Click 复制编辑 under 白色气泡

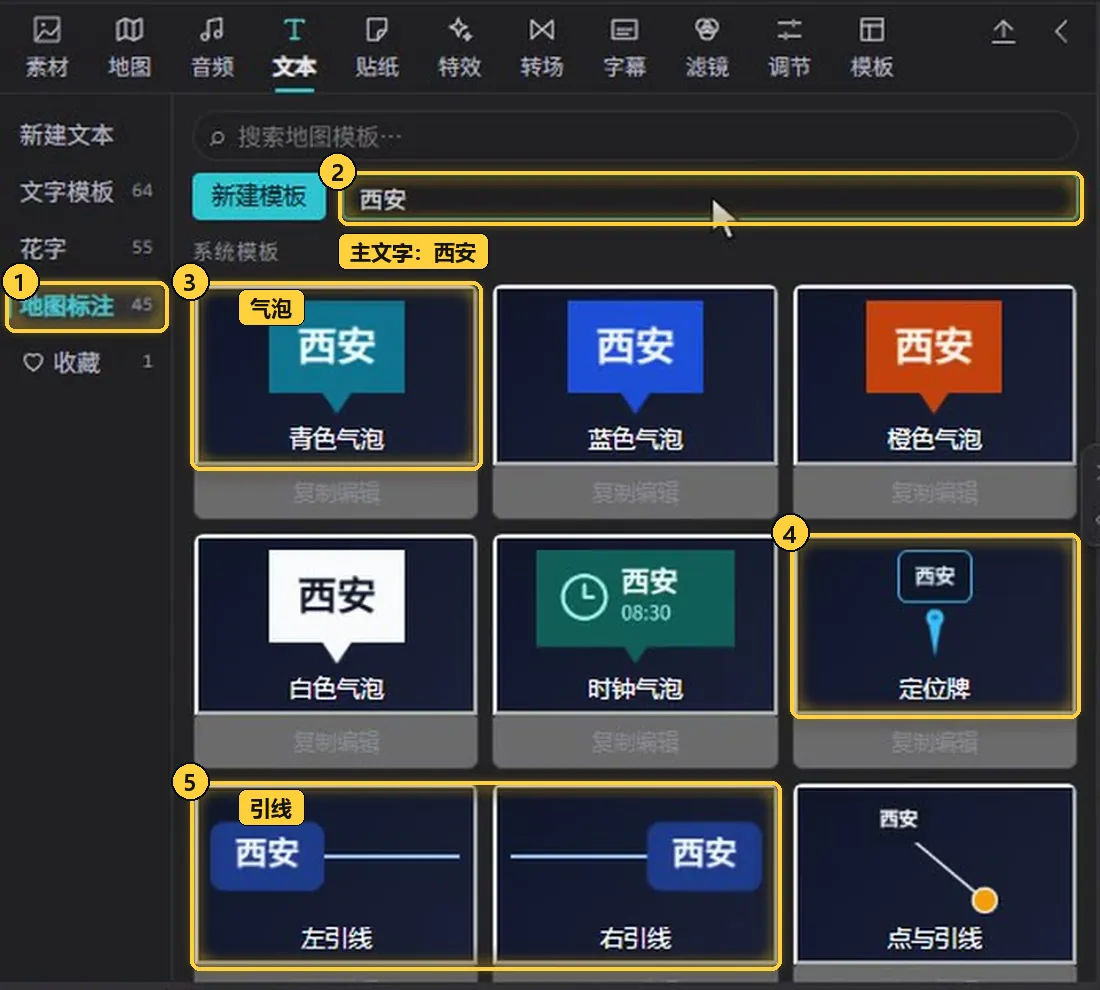click(x=336, y=742)
